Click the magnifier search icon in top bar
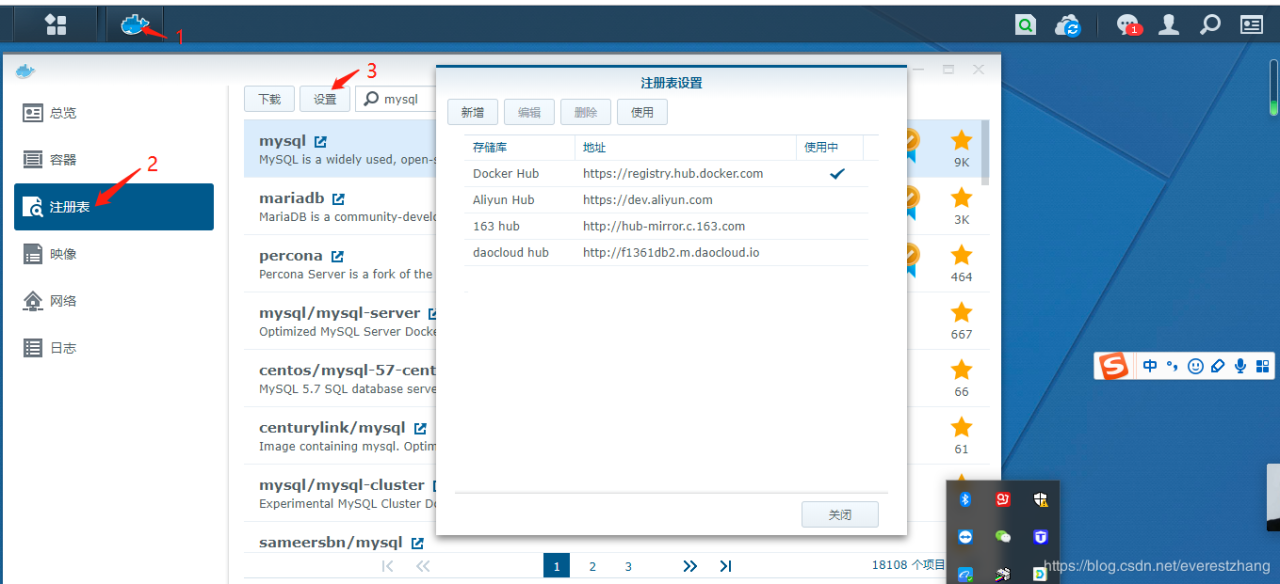 tap(1210, 25)
